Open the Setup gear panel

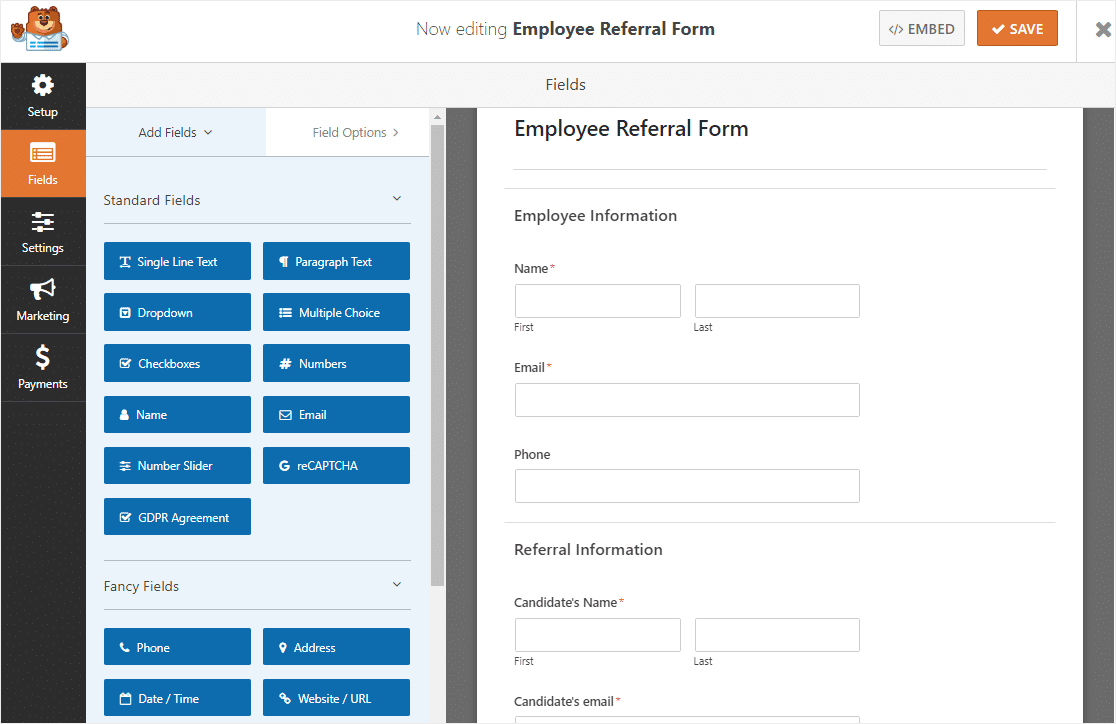tap(43, 96)
